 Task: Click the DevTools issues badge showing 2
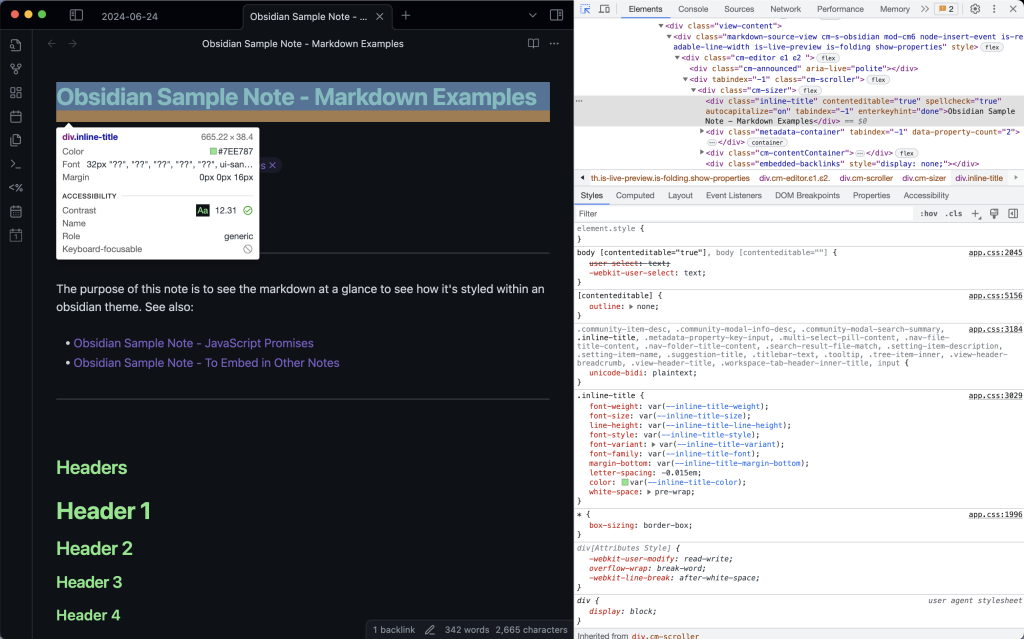pyautogui.click(x=946, y=9)
